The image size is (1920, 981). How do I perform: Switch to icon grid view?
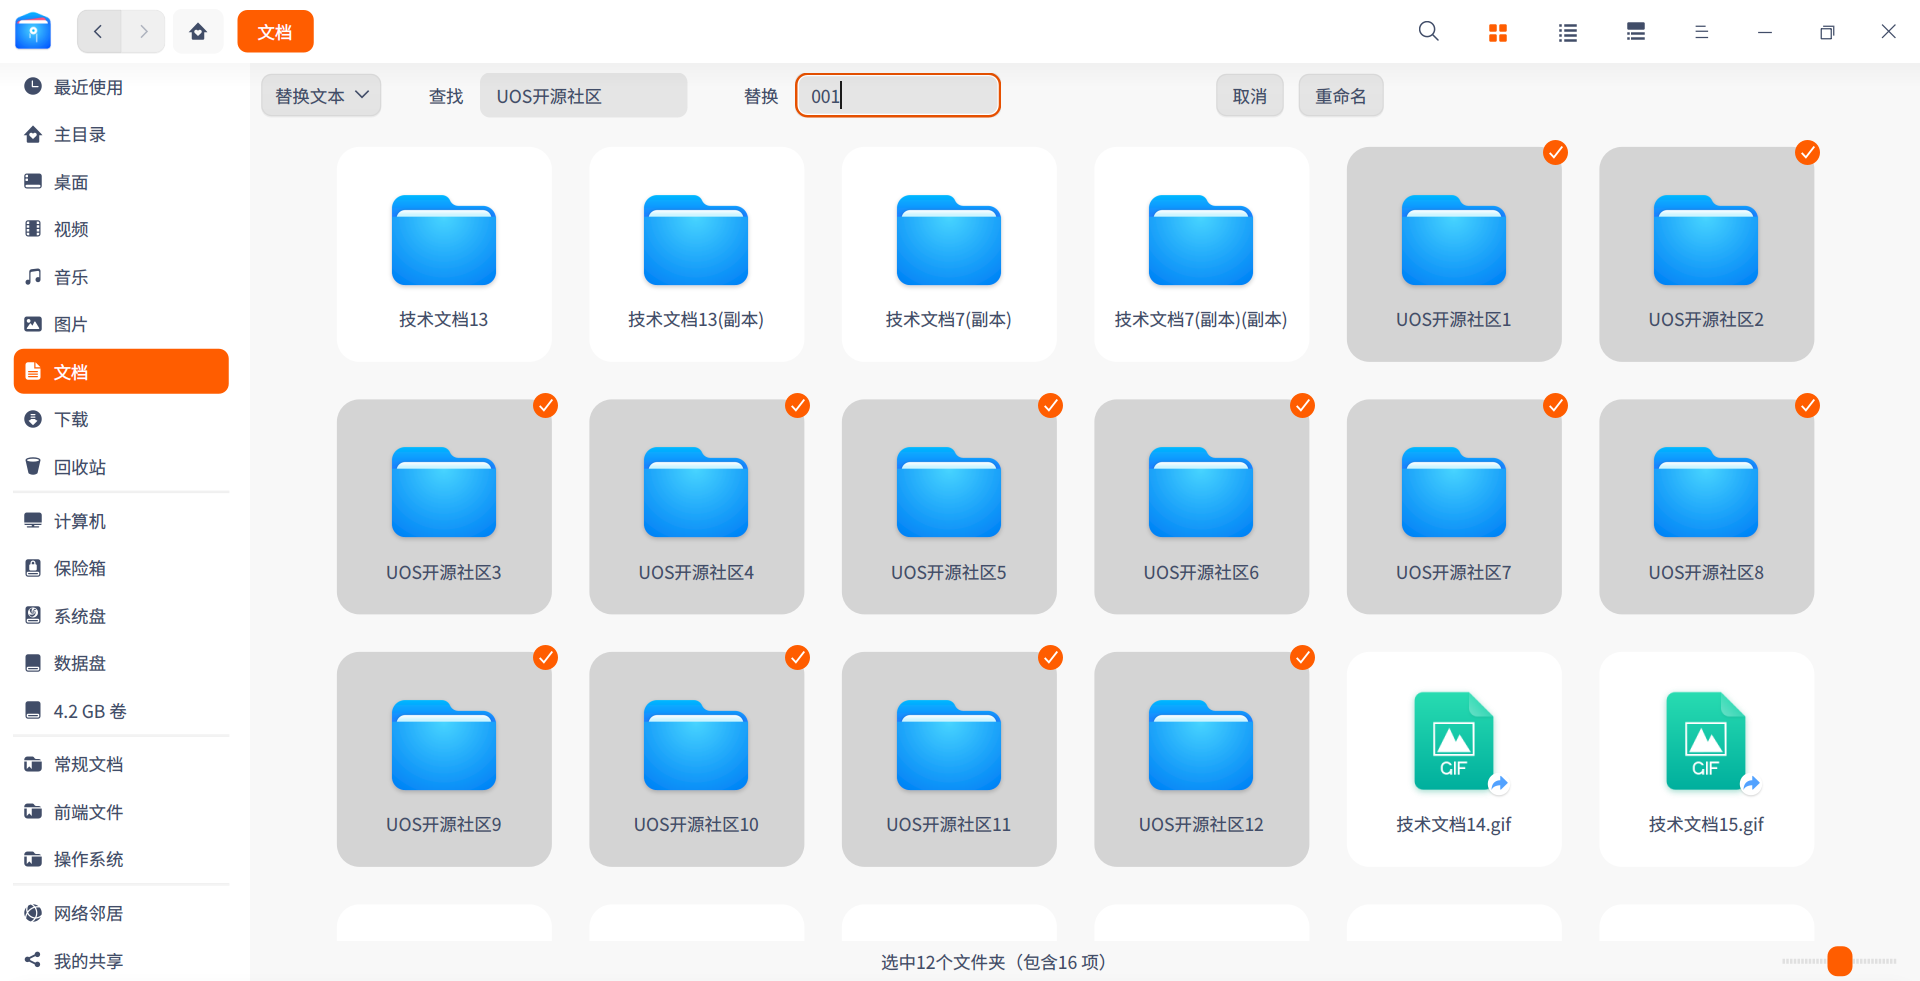[x=1497, y=32]
